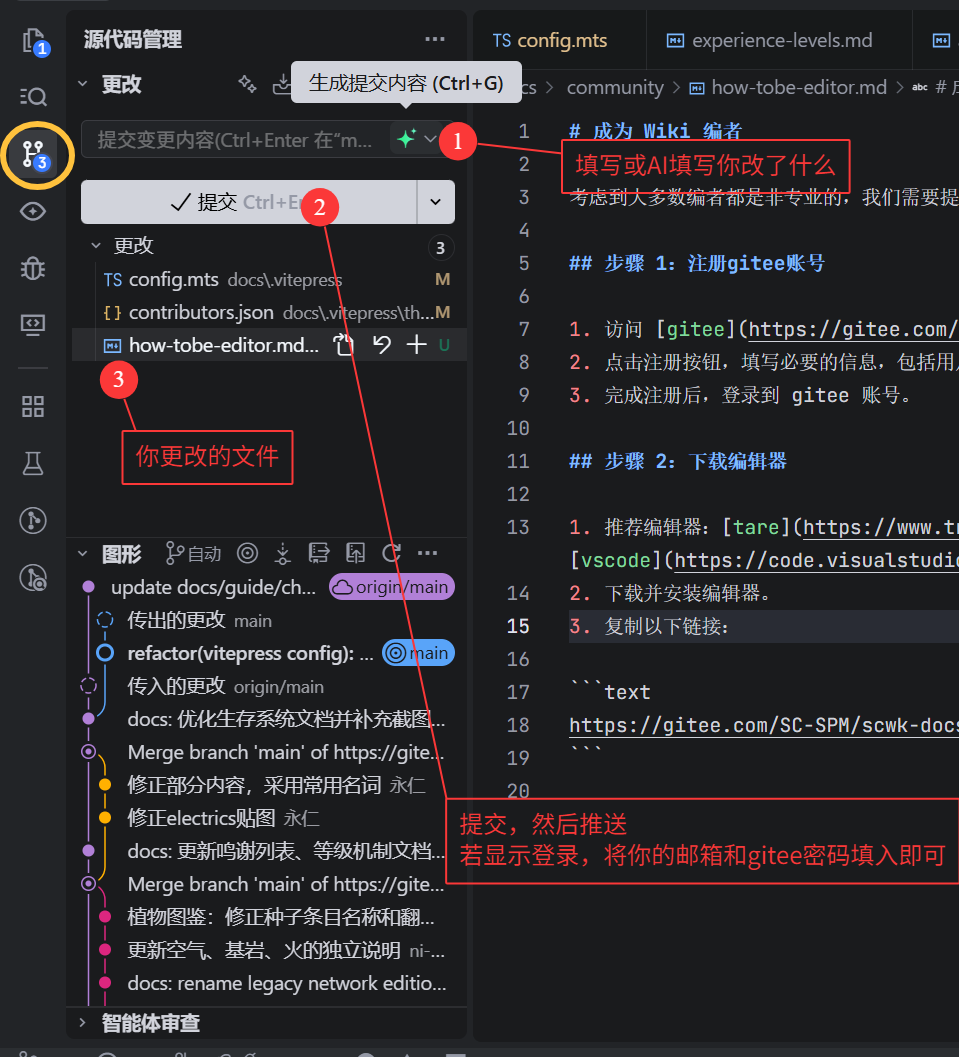Stage how-tobe-editor.md with the plus icon
959x1057 pixels.
pos(416,345)
